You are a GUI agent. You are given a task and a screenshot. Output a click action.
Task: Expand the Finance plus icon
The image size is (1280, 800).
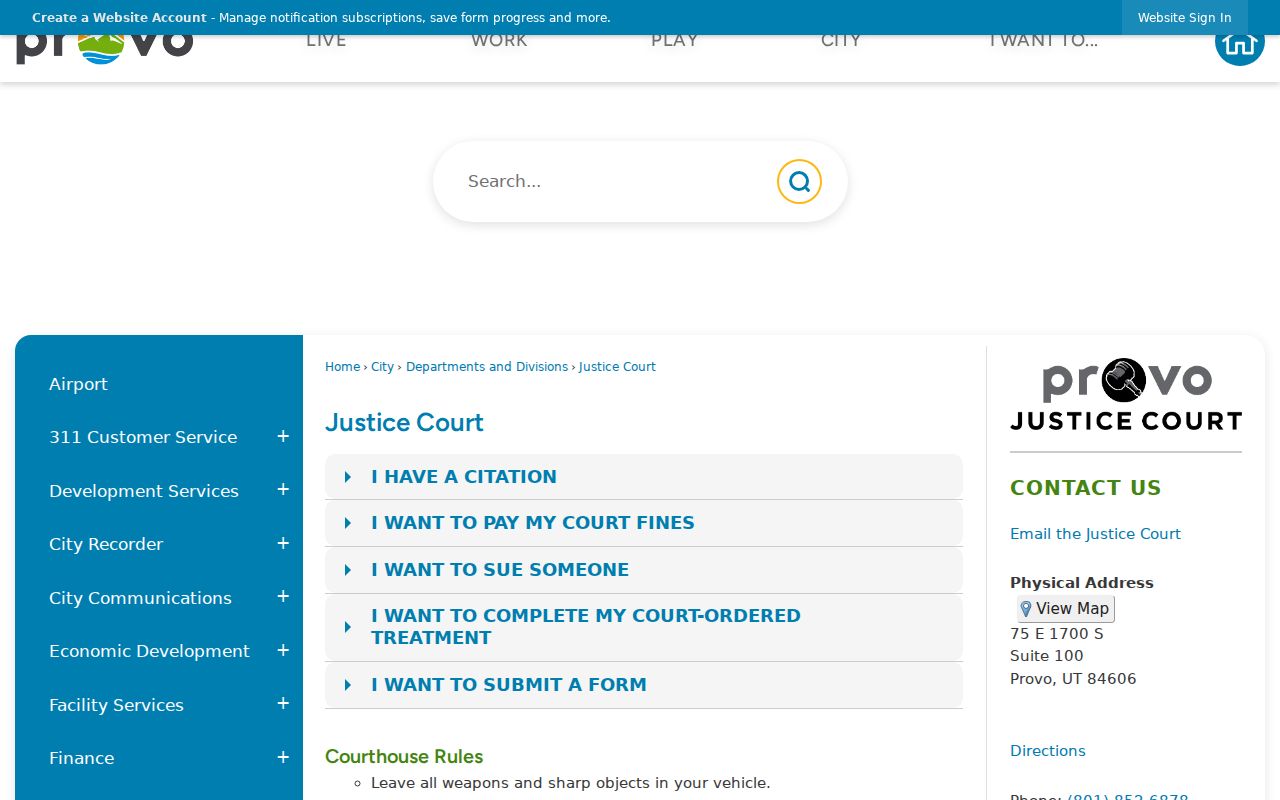tap(283, 758)
